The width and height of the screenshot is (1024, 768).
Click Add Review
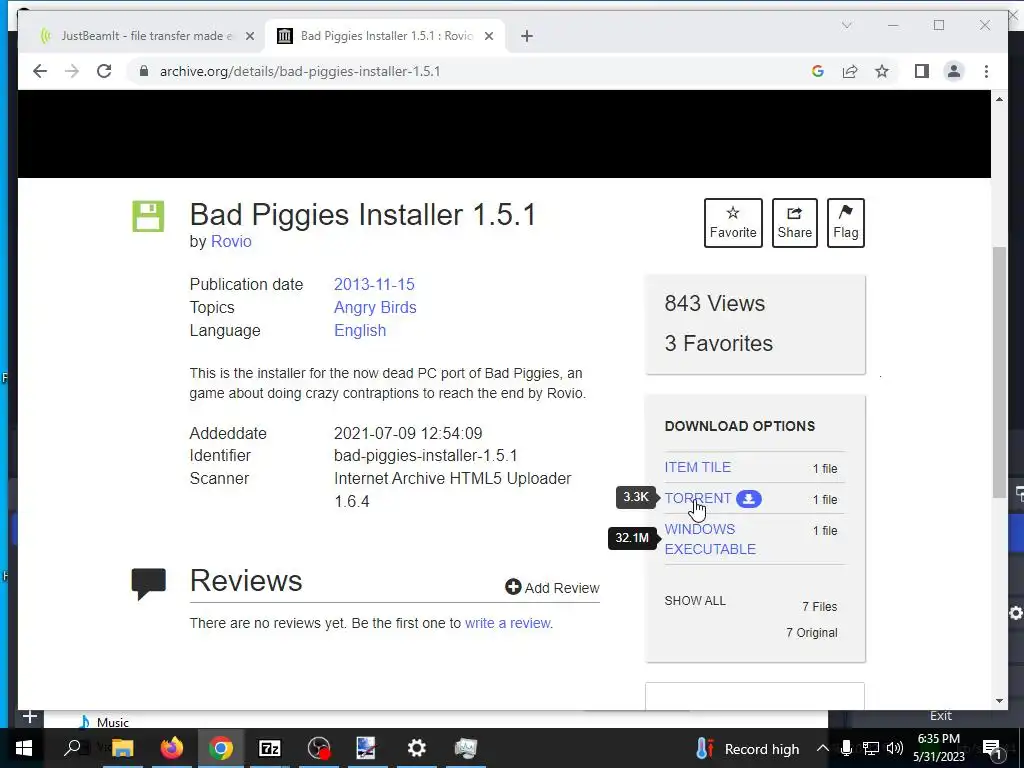[552, 588]
